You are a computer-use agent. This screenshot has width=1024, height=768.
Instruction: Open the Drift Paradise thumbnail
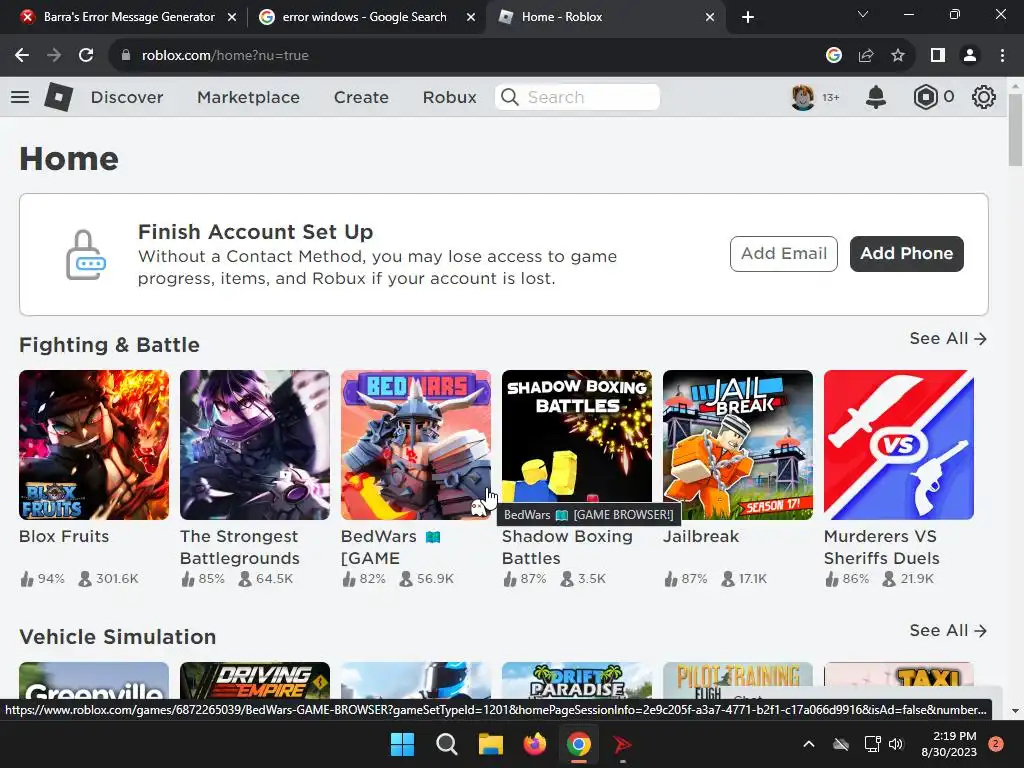point(577,680)
